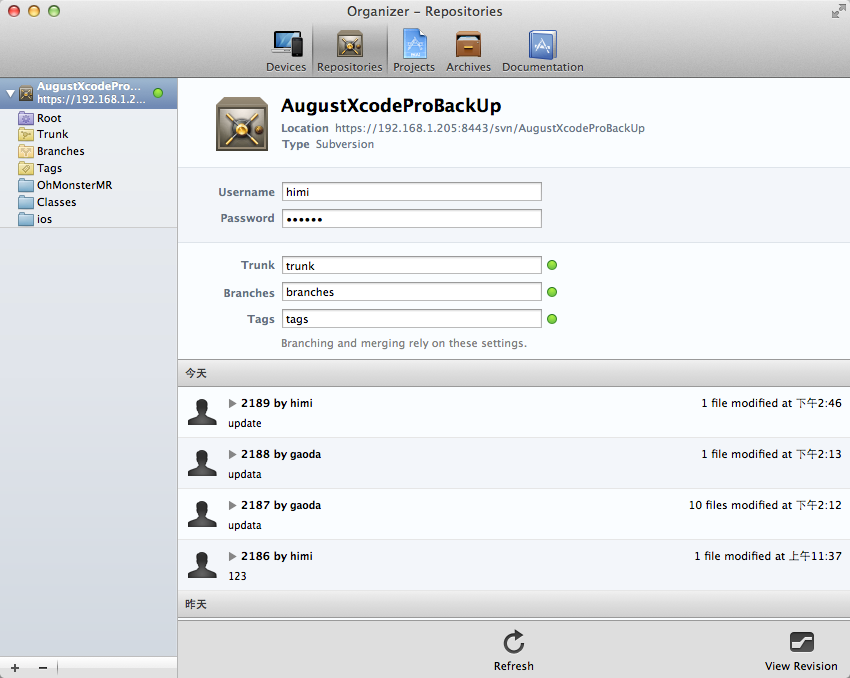Screen dimensions: 850x678
Task: Switch to the Repositories section
Action: 350,51
